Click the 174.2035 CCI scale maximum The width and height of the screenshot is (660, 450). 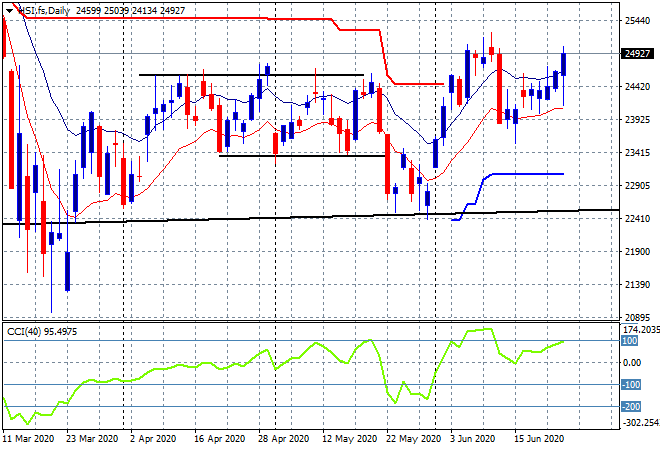click(x=641, y=329)
